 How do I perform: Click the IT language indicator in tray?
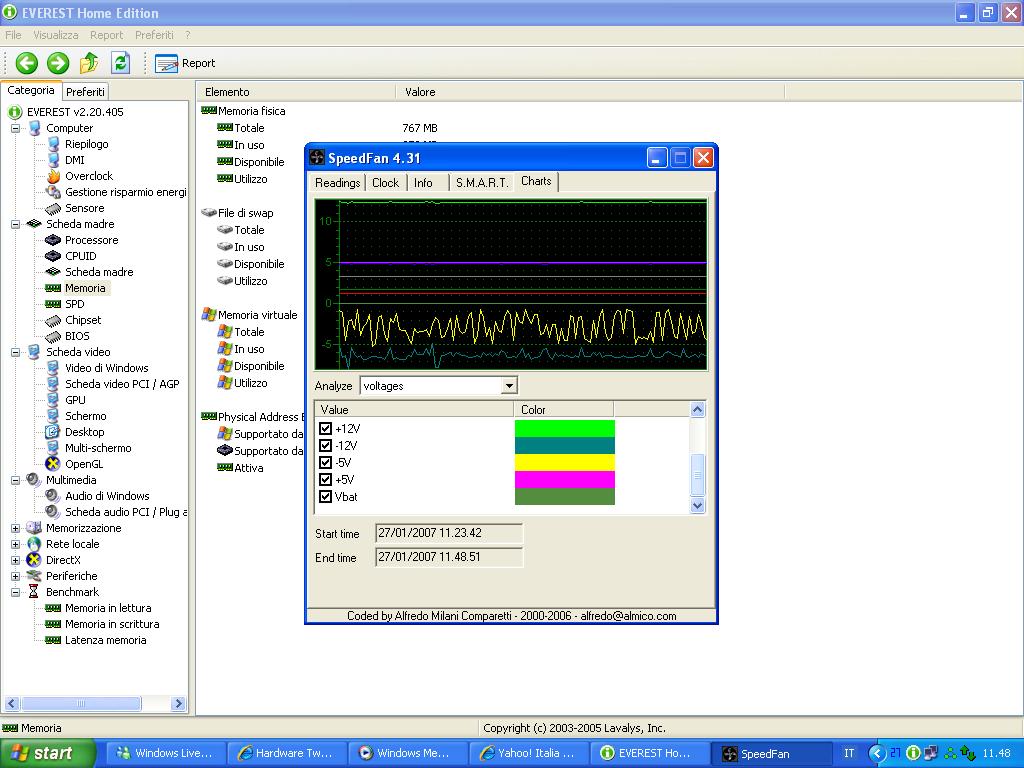(x=849, y=753)
